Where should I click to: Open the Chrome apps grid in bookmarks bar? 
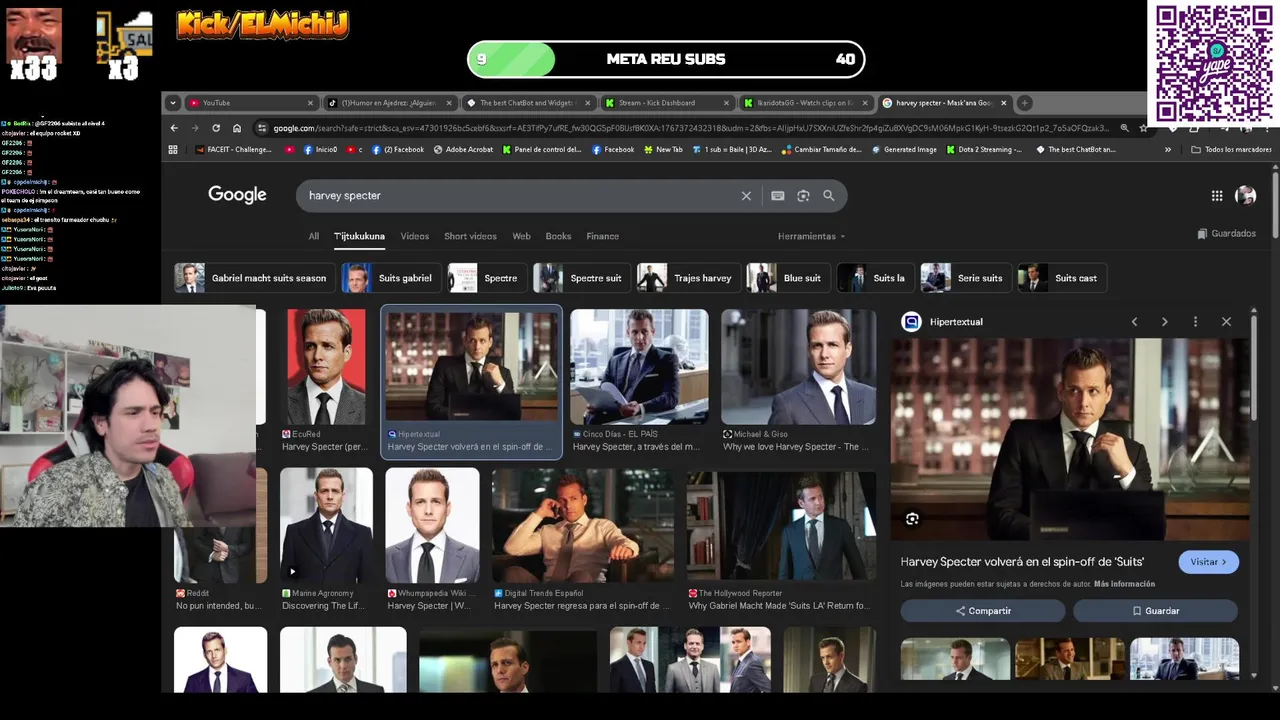point(173,149)
